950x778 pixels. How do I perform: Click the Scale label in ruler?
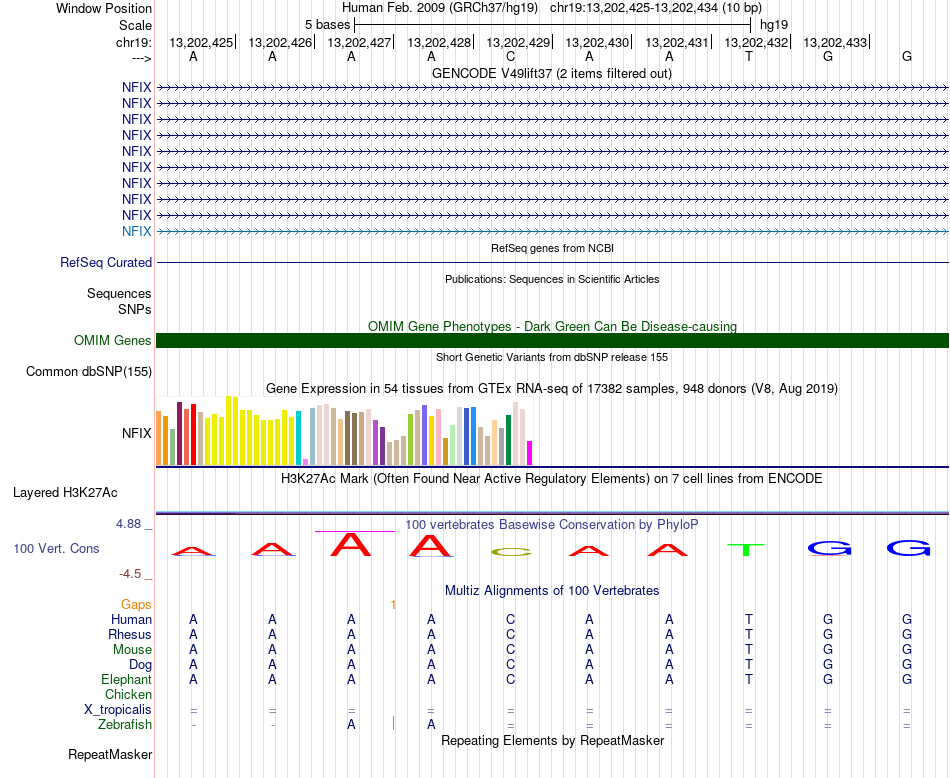(135, 25)
